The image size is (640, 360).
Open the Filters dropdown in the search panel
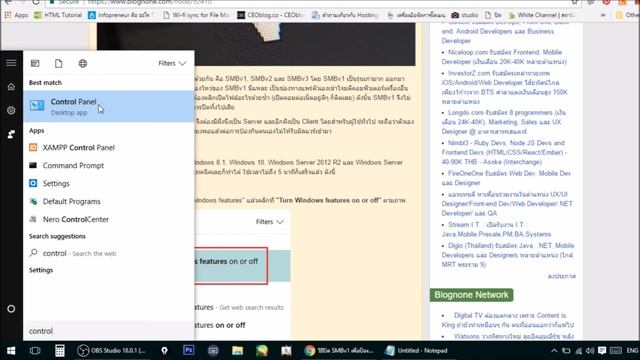tap(172, 63)
